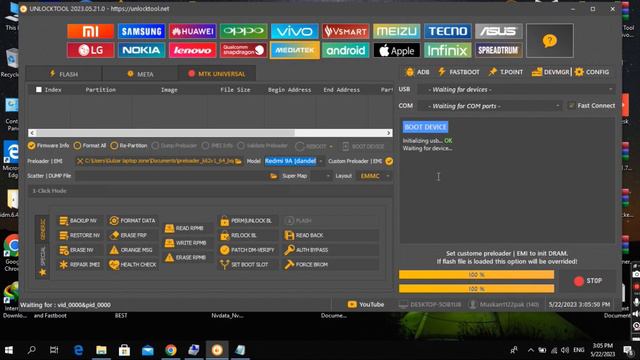This screenshot has height=360, width=640.
Task: Click the upper 100% progress bar
Action: click(476, 275)
